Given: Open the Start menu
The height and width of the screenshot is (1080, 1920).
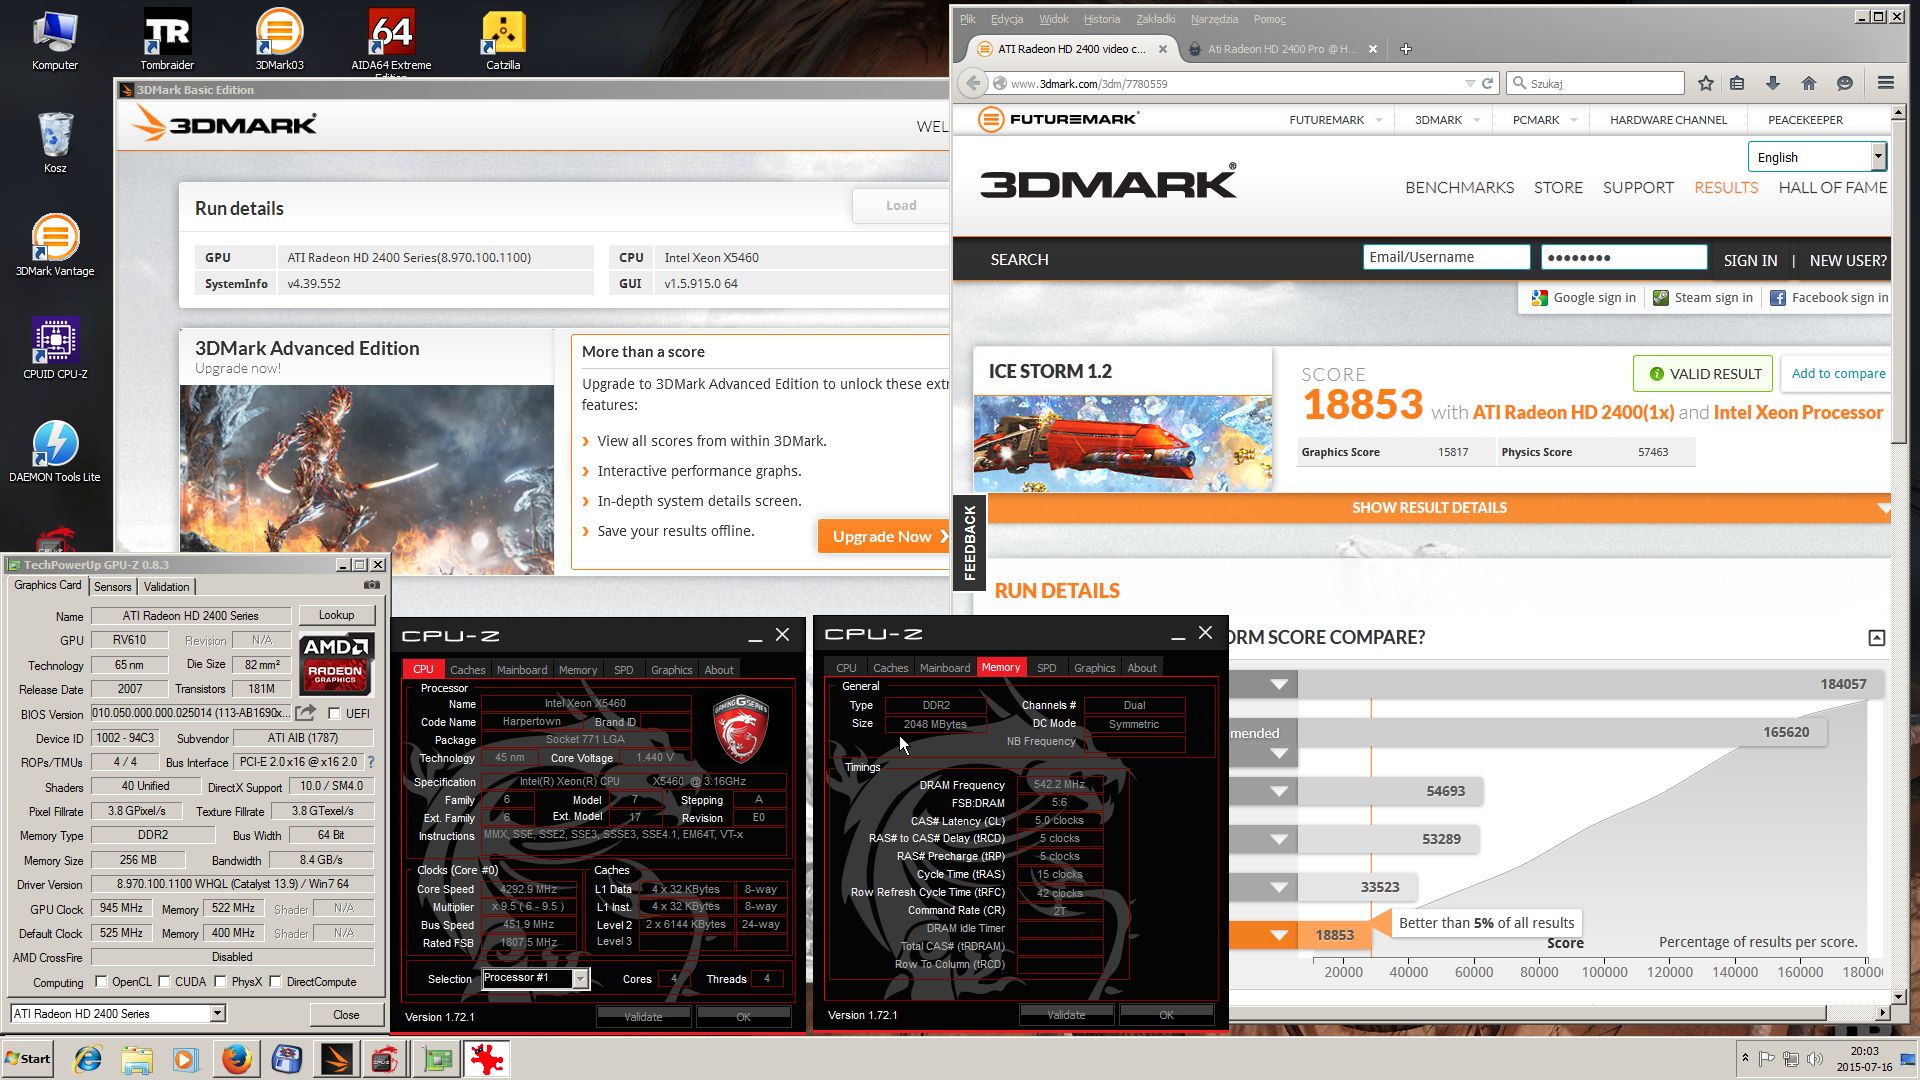Looking at the screenshot, I should pyautogui.click(x=27, y=1059).
